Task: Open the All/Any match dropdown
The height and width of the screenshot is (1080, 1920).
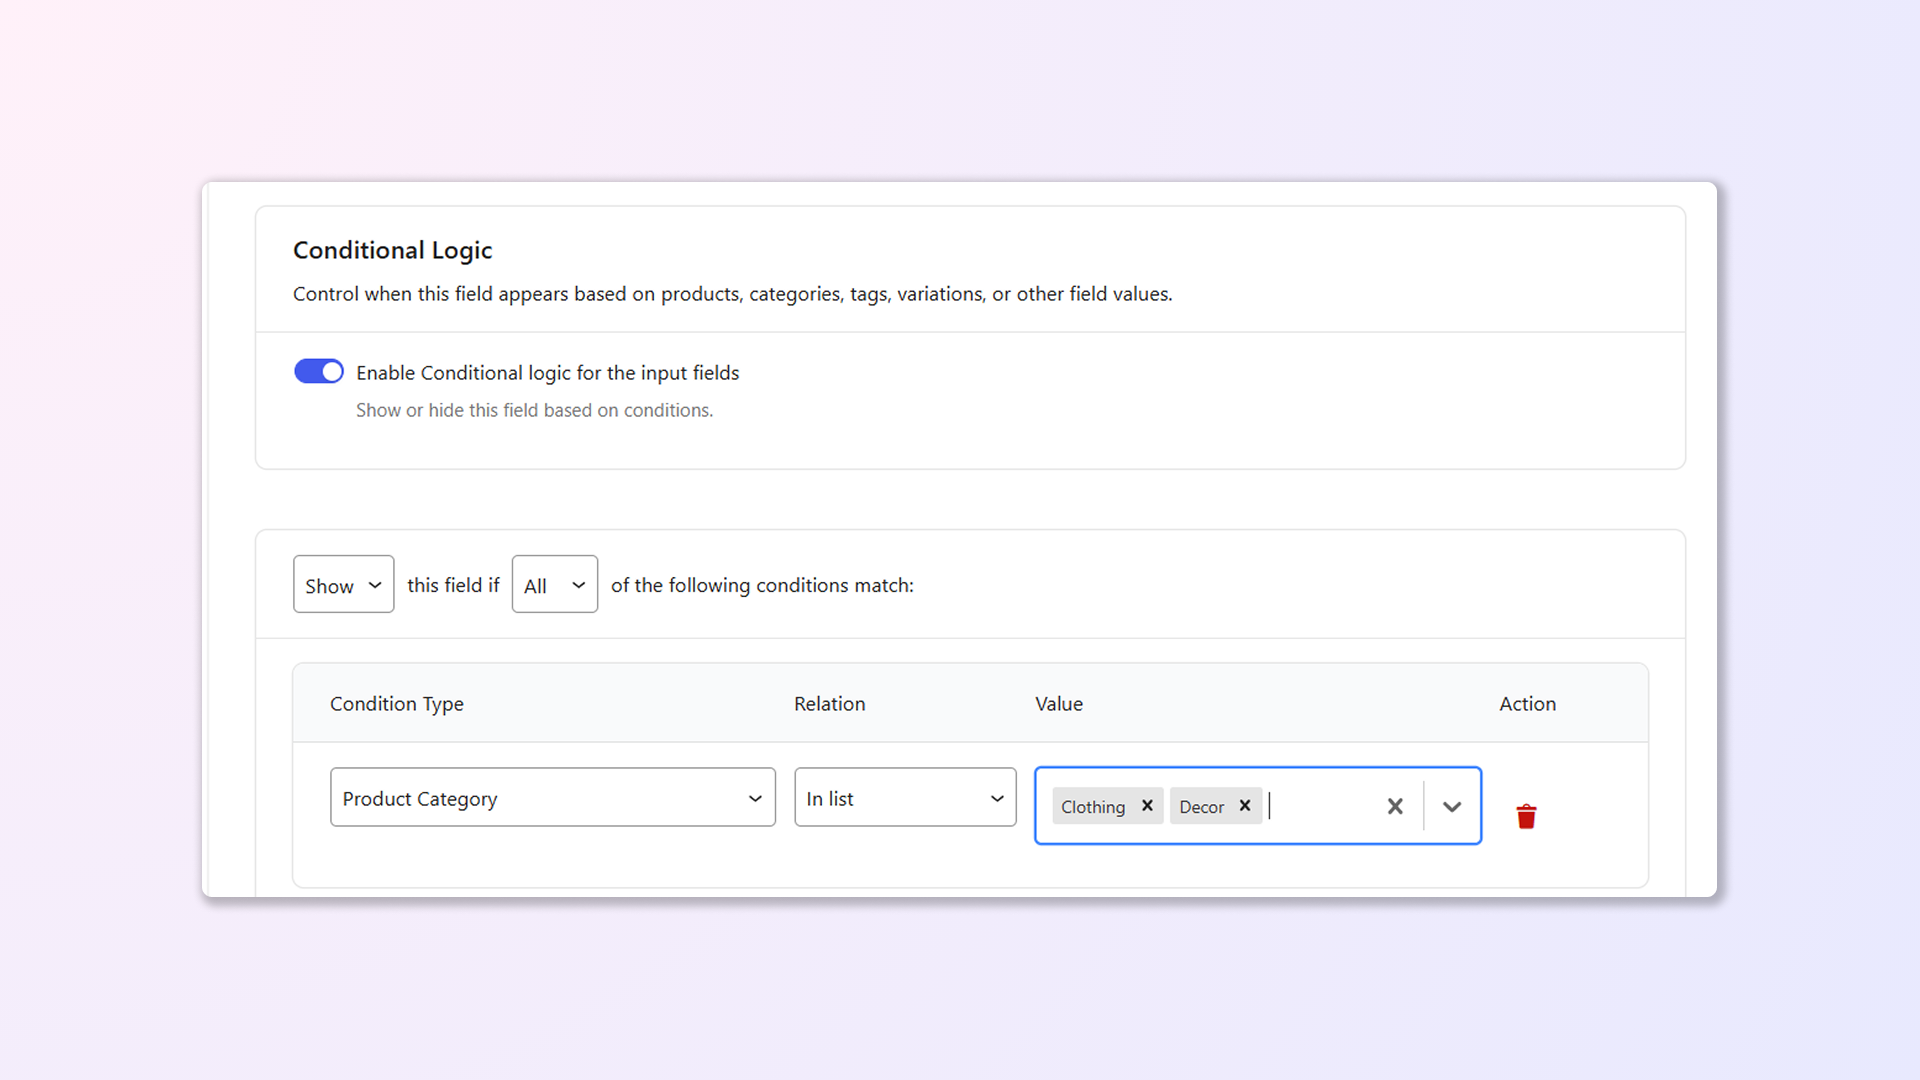Action: [554, 585]
